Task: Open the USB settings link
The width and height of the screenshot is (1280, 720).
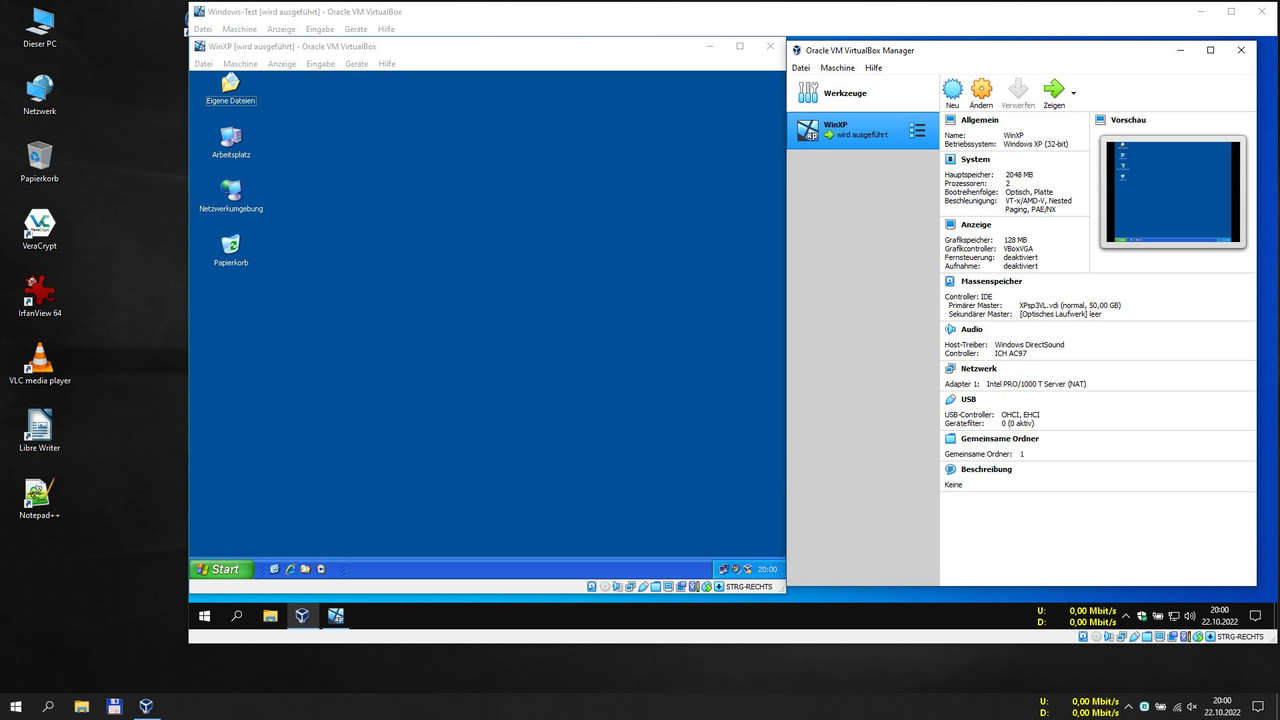Action: click(968, 399)
